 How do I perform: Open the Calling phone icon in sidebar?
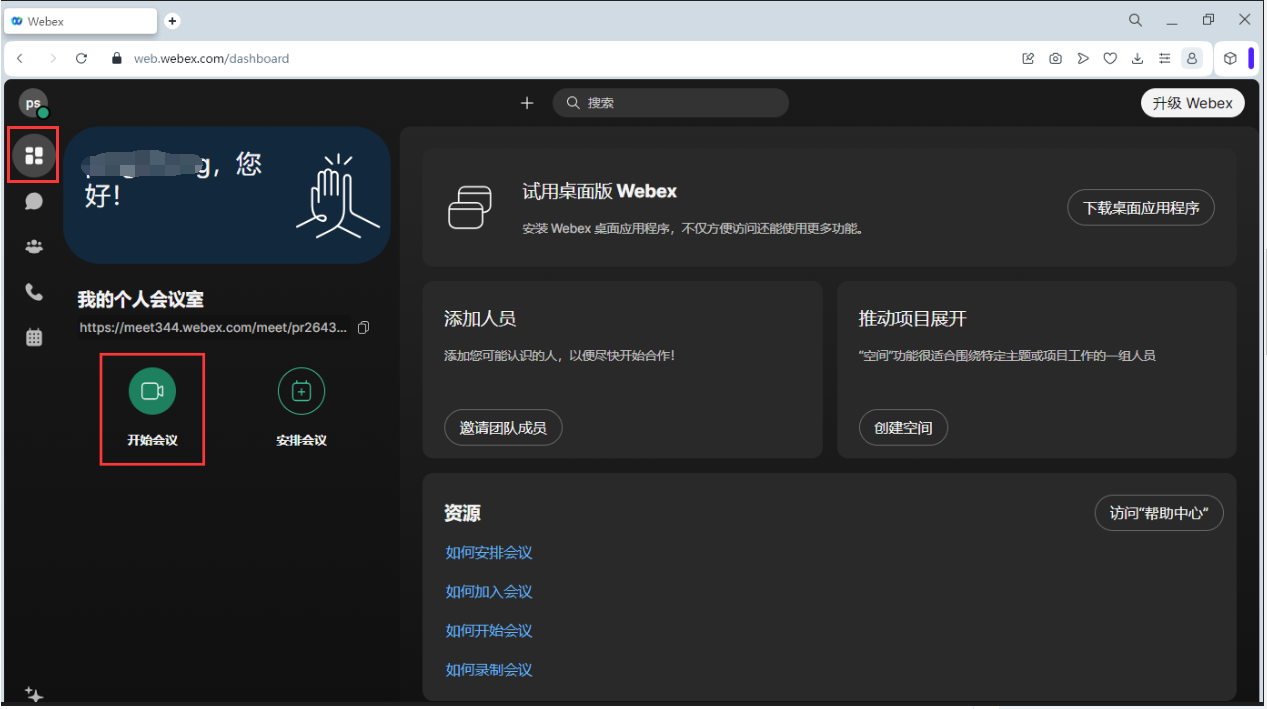click(34, 292)
